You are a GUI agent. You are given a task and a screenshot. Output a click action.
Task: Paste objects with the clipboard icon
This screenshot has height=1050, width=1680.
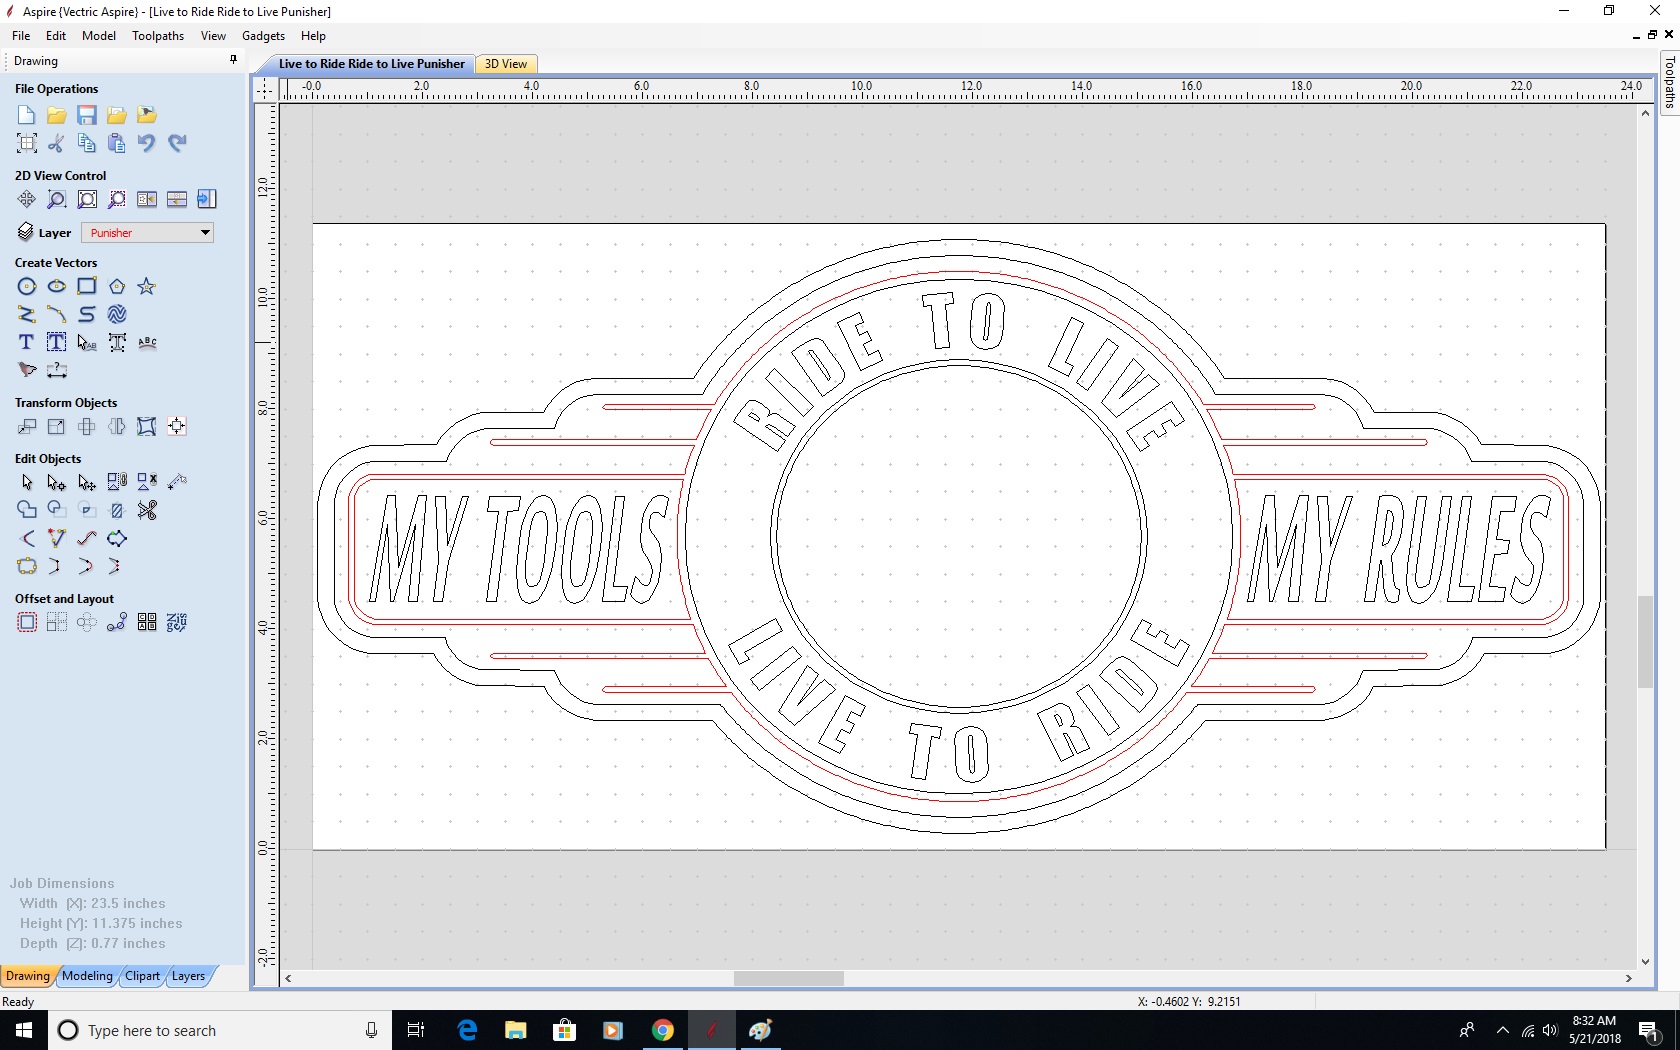[117, 143]
